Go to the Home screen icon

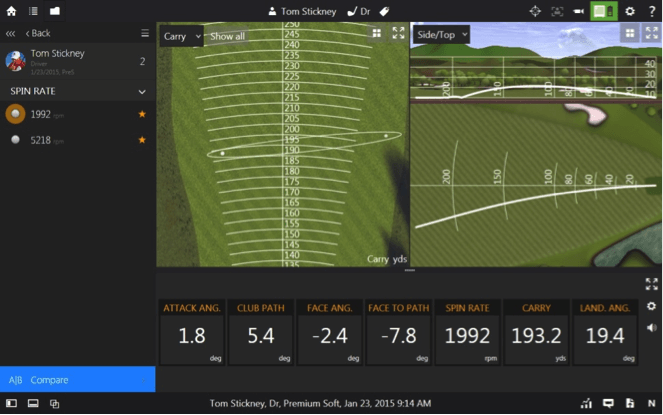pyautogui.click(x=11, y=11)
